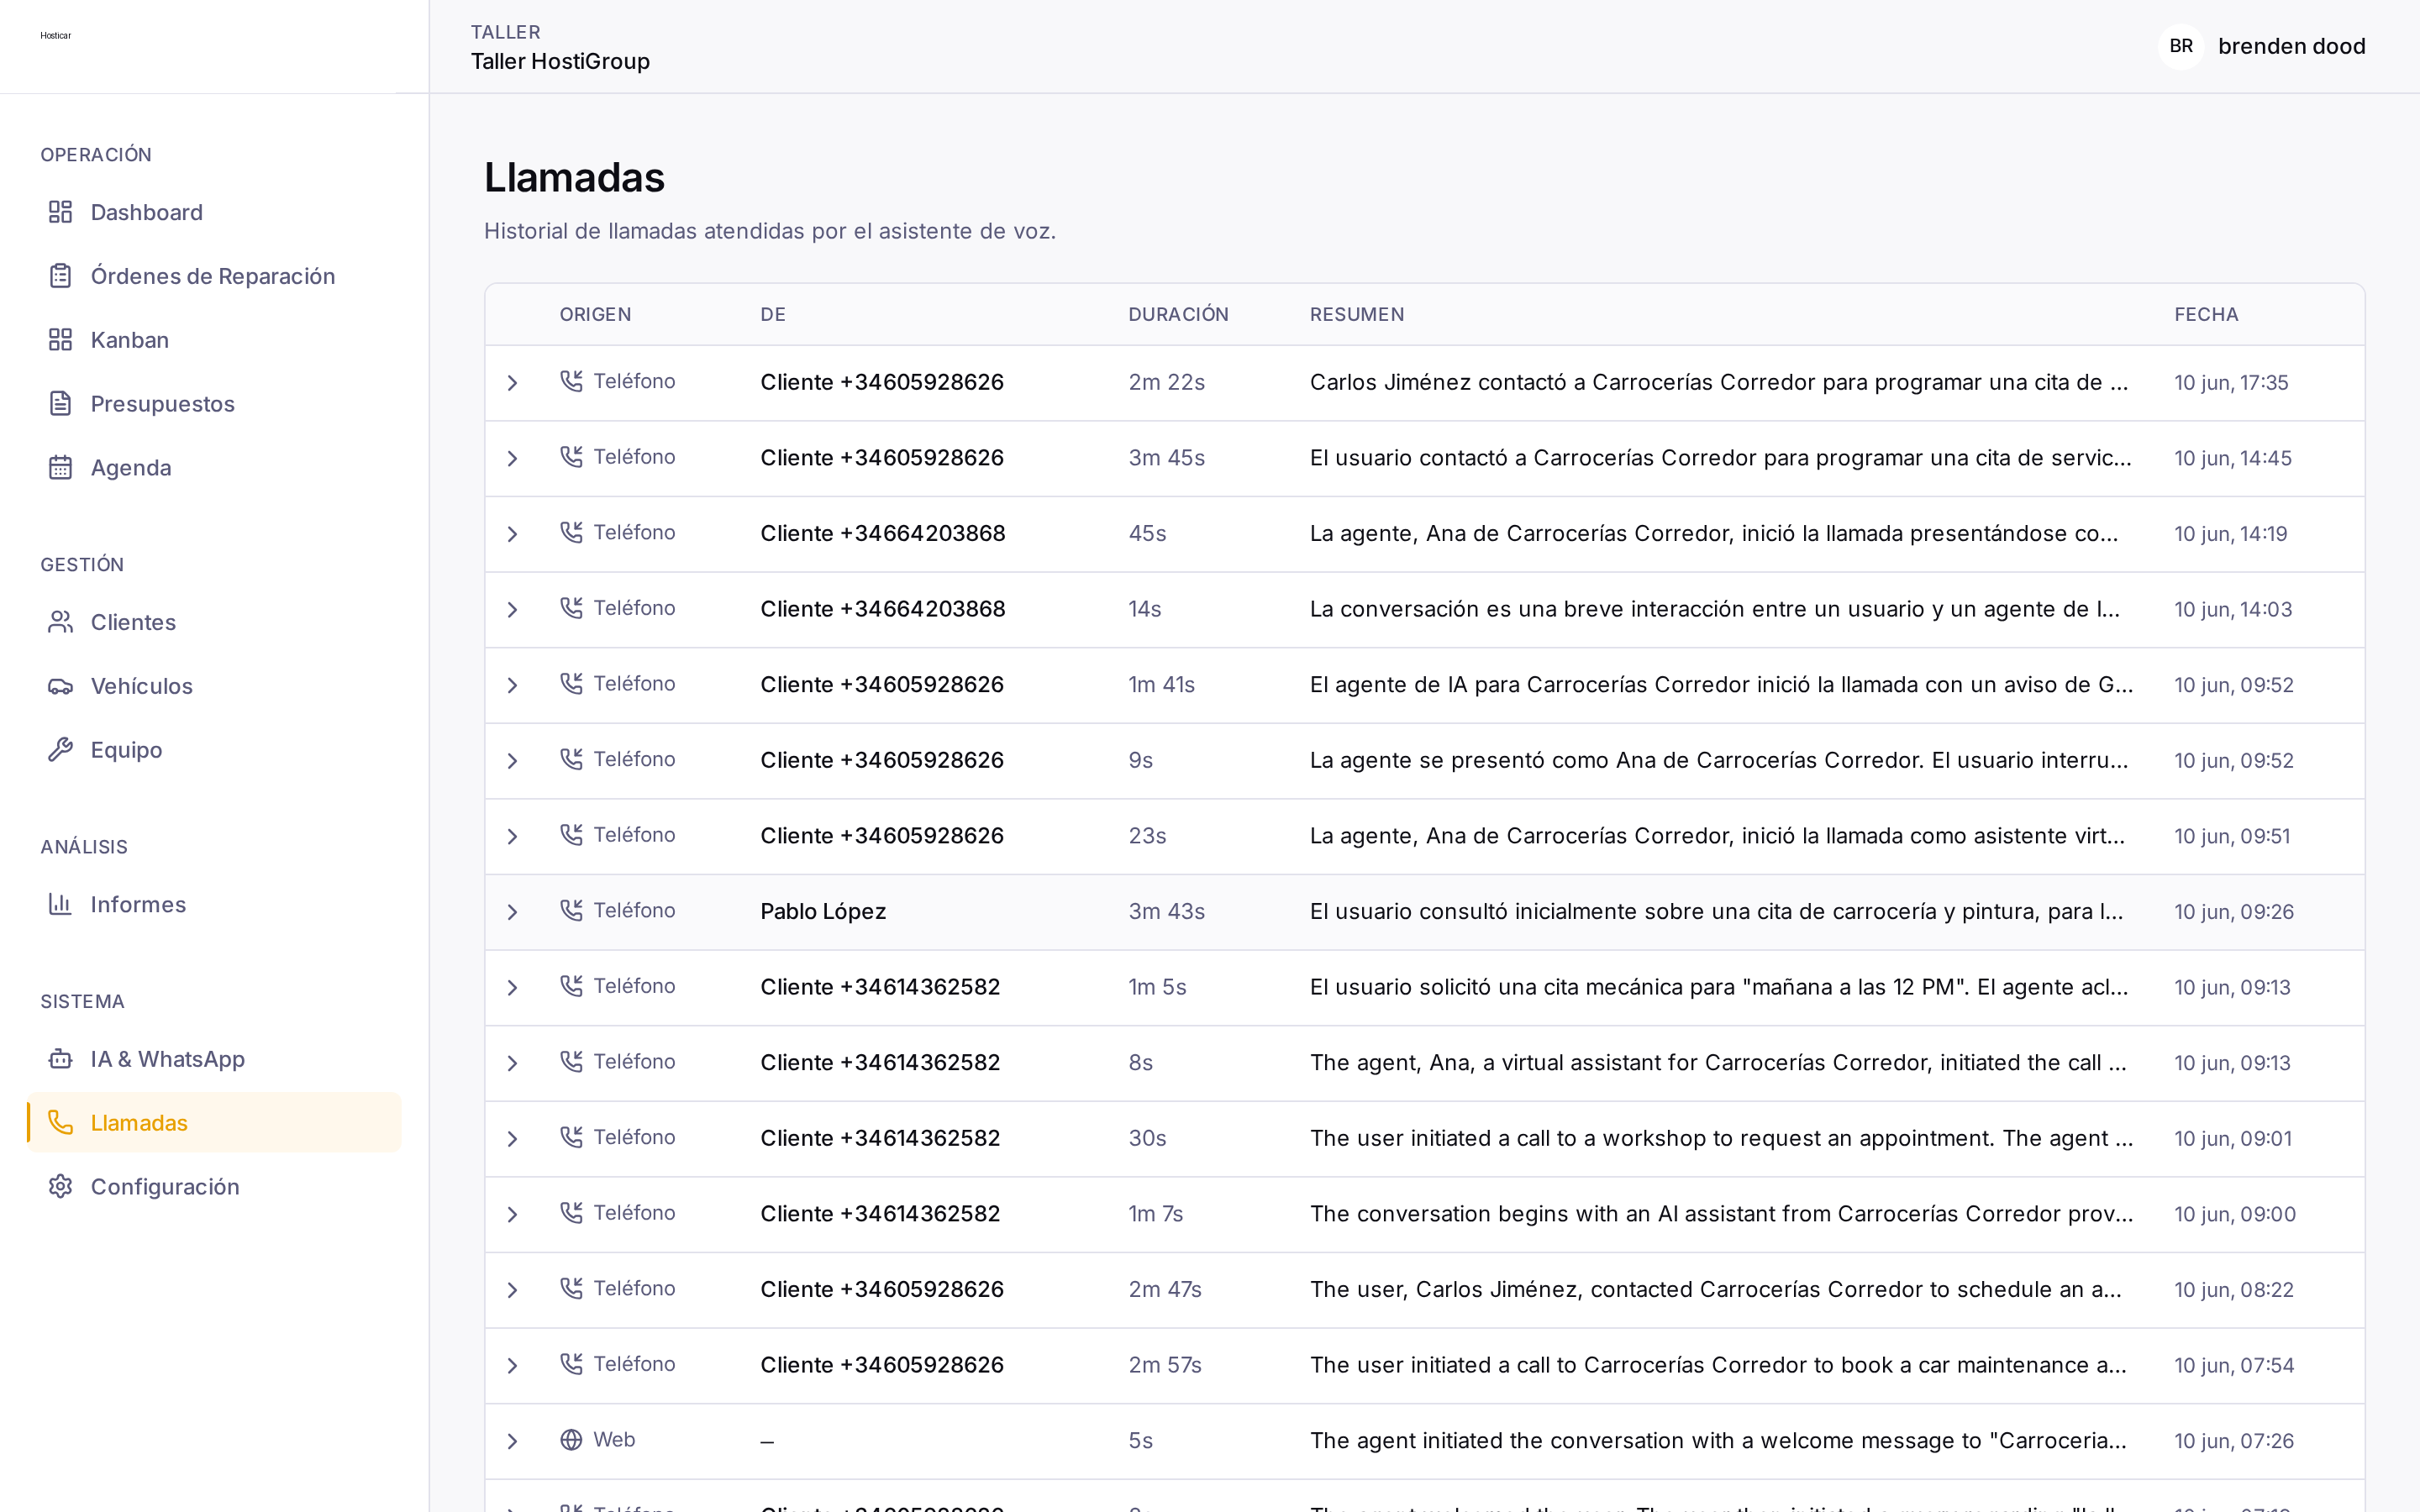Navigate to Presupuestos
2420x1512 pixels.
tap(214, 404)
